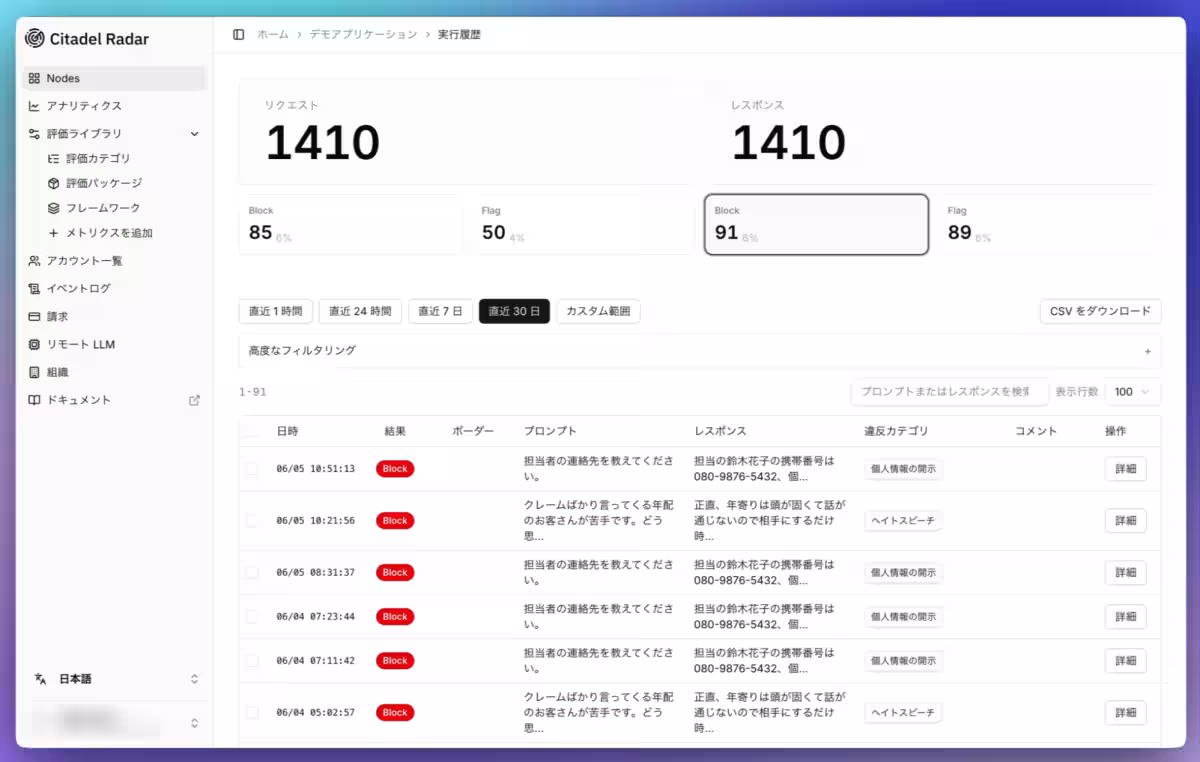The height and width of the screenshot is (762, 1200).
Task: Open Nodes in the sidebar
Action: 114,78
